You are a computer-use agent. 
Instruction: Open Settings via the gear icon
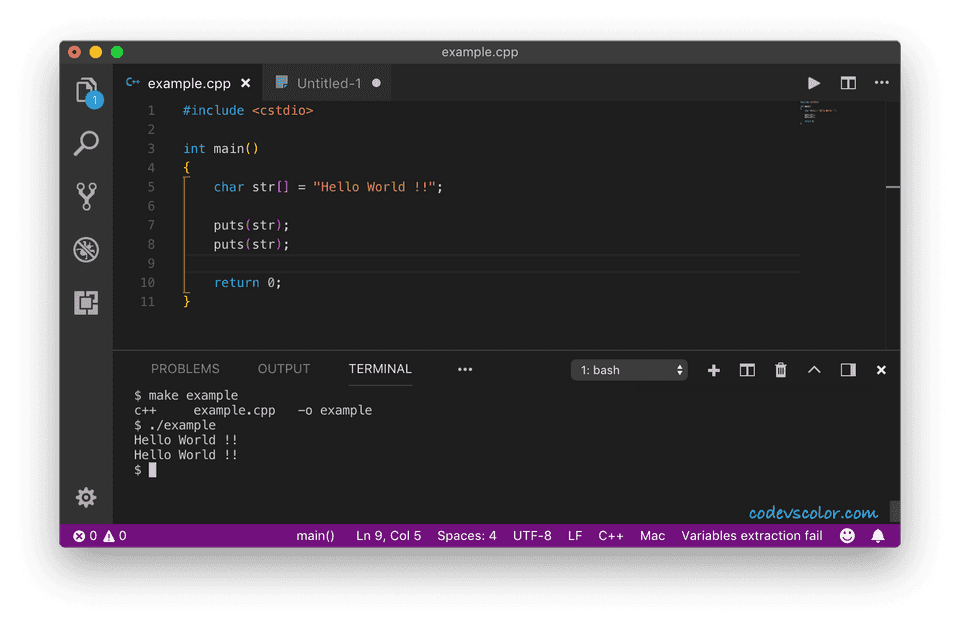point(86,497)
